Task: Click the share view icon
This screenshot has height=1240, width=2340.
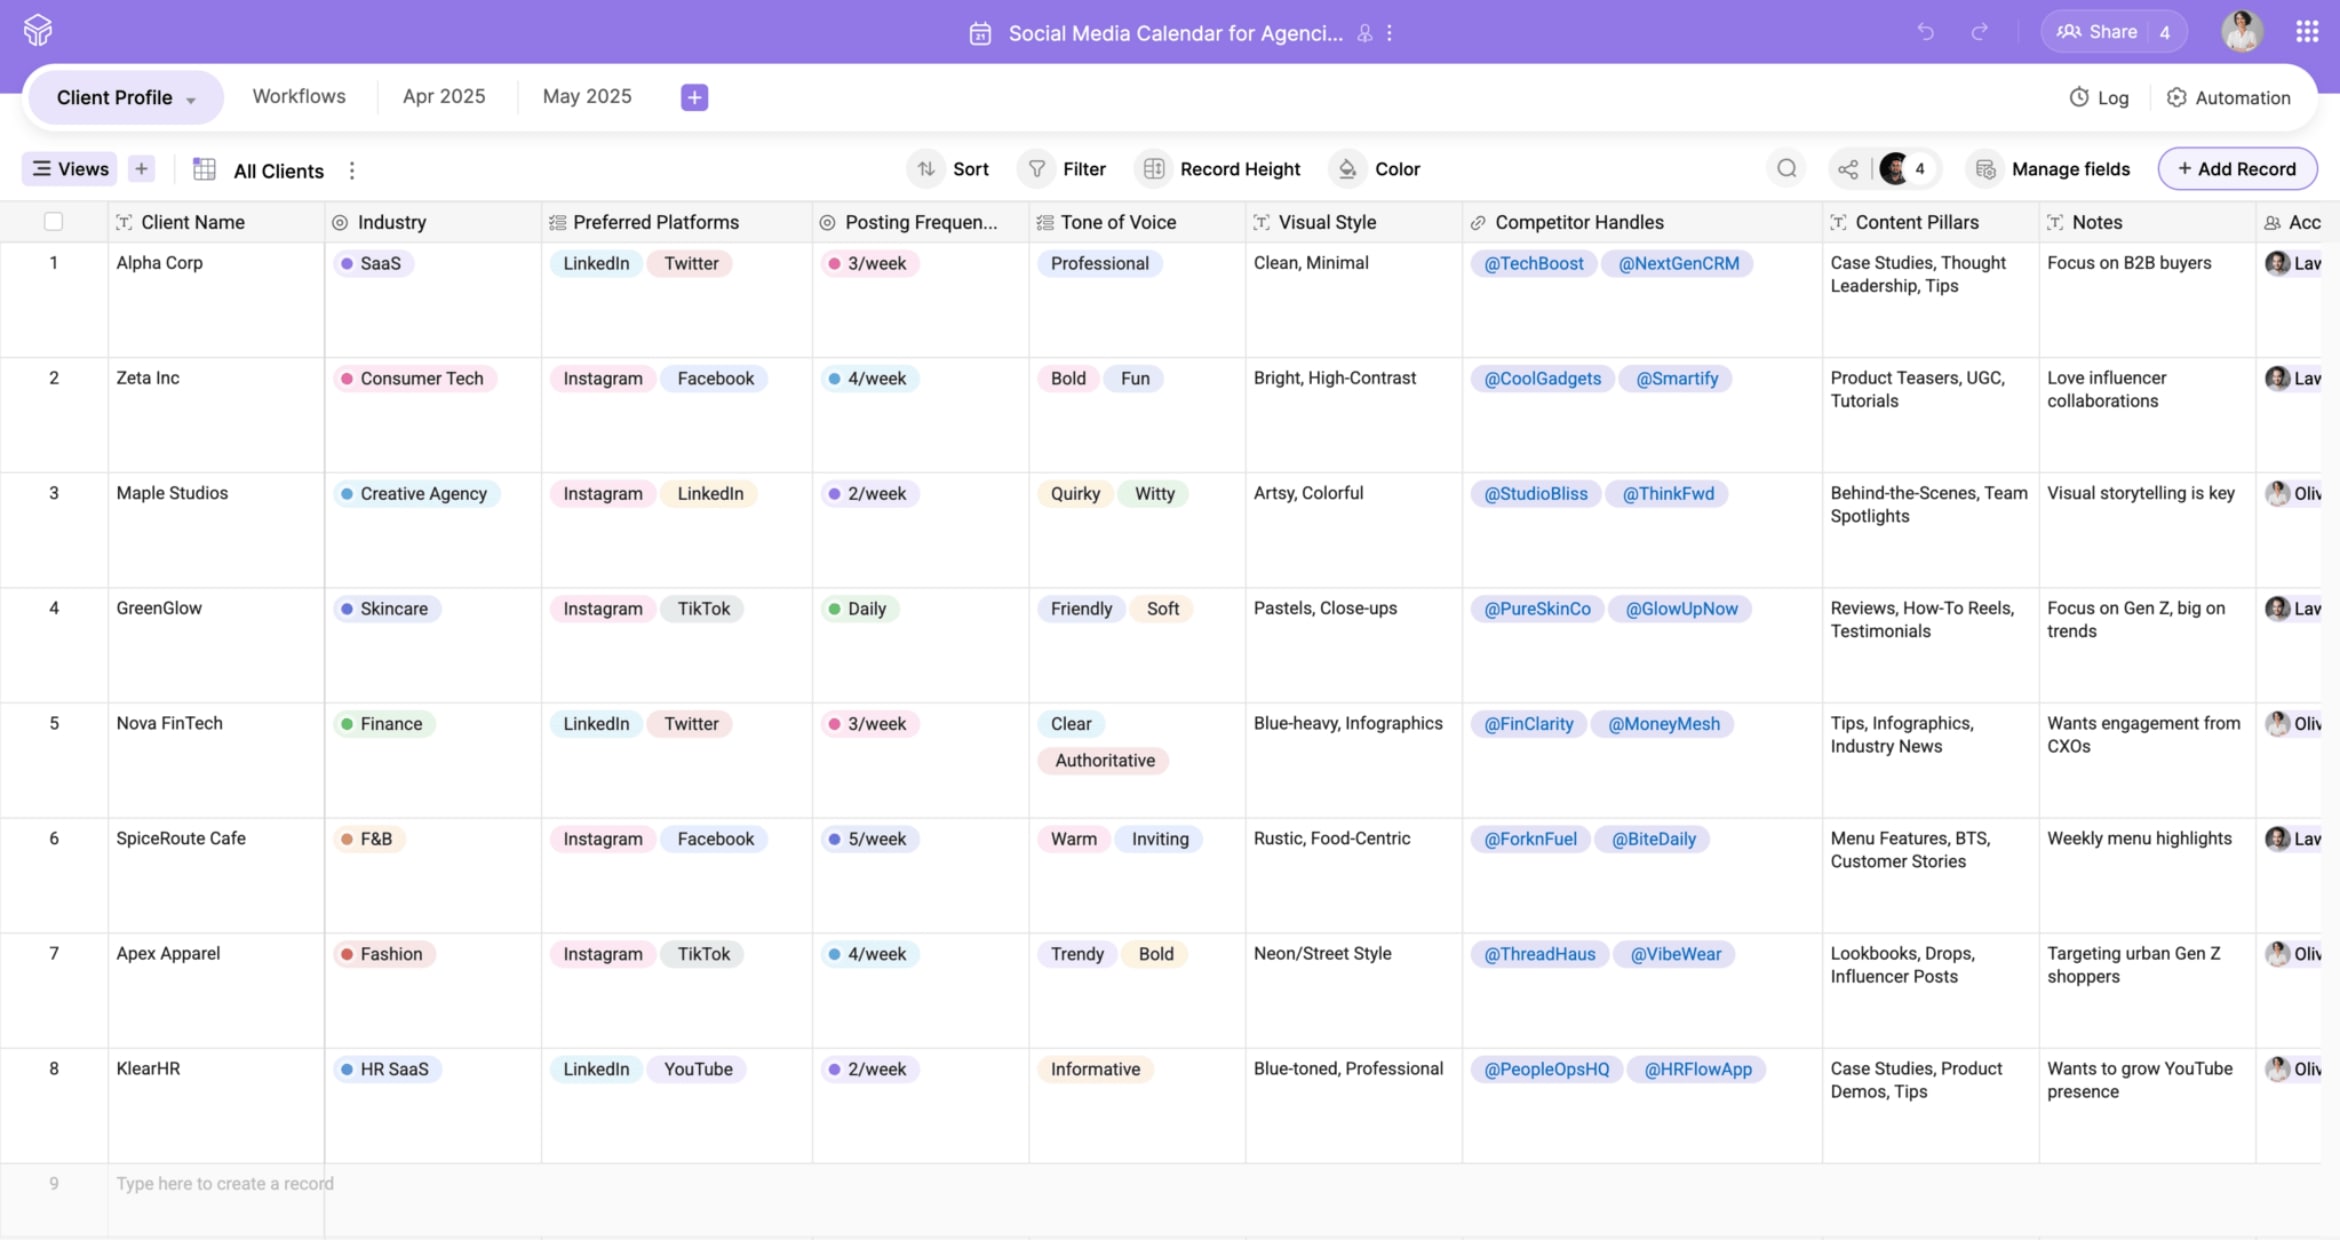Action: [1848, 169]
